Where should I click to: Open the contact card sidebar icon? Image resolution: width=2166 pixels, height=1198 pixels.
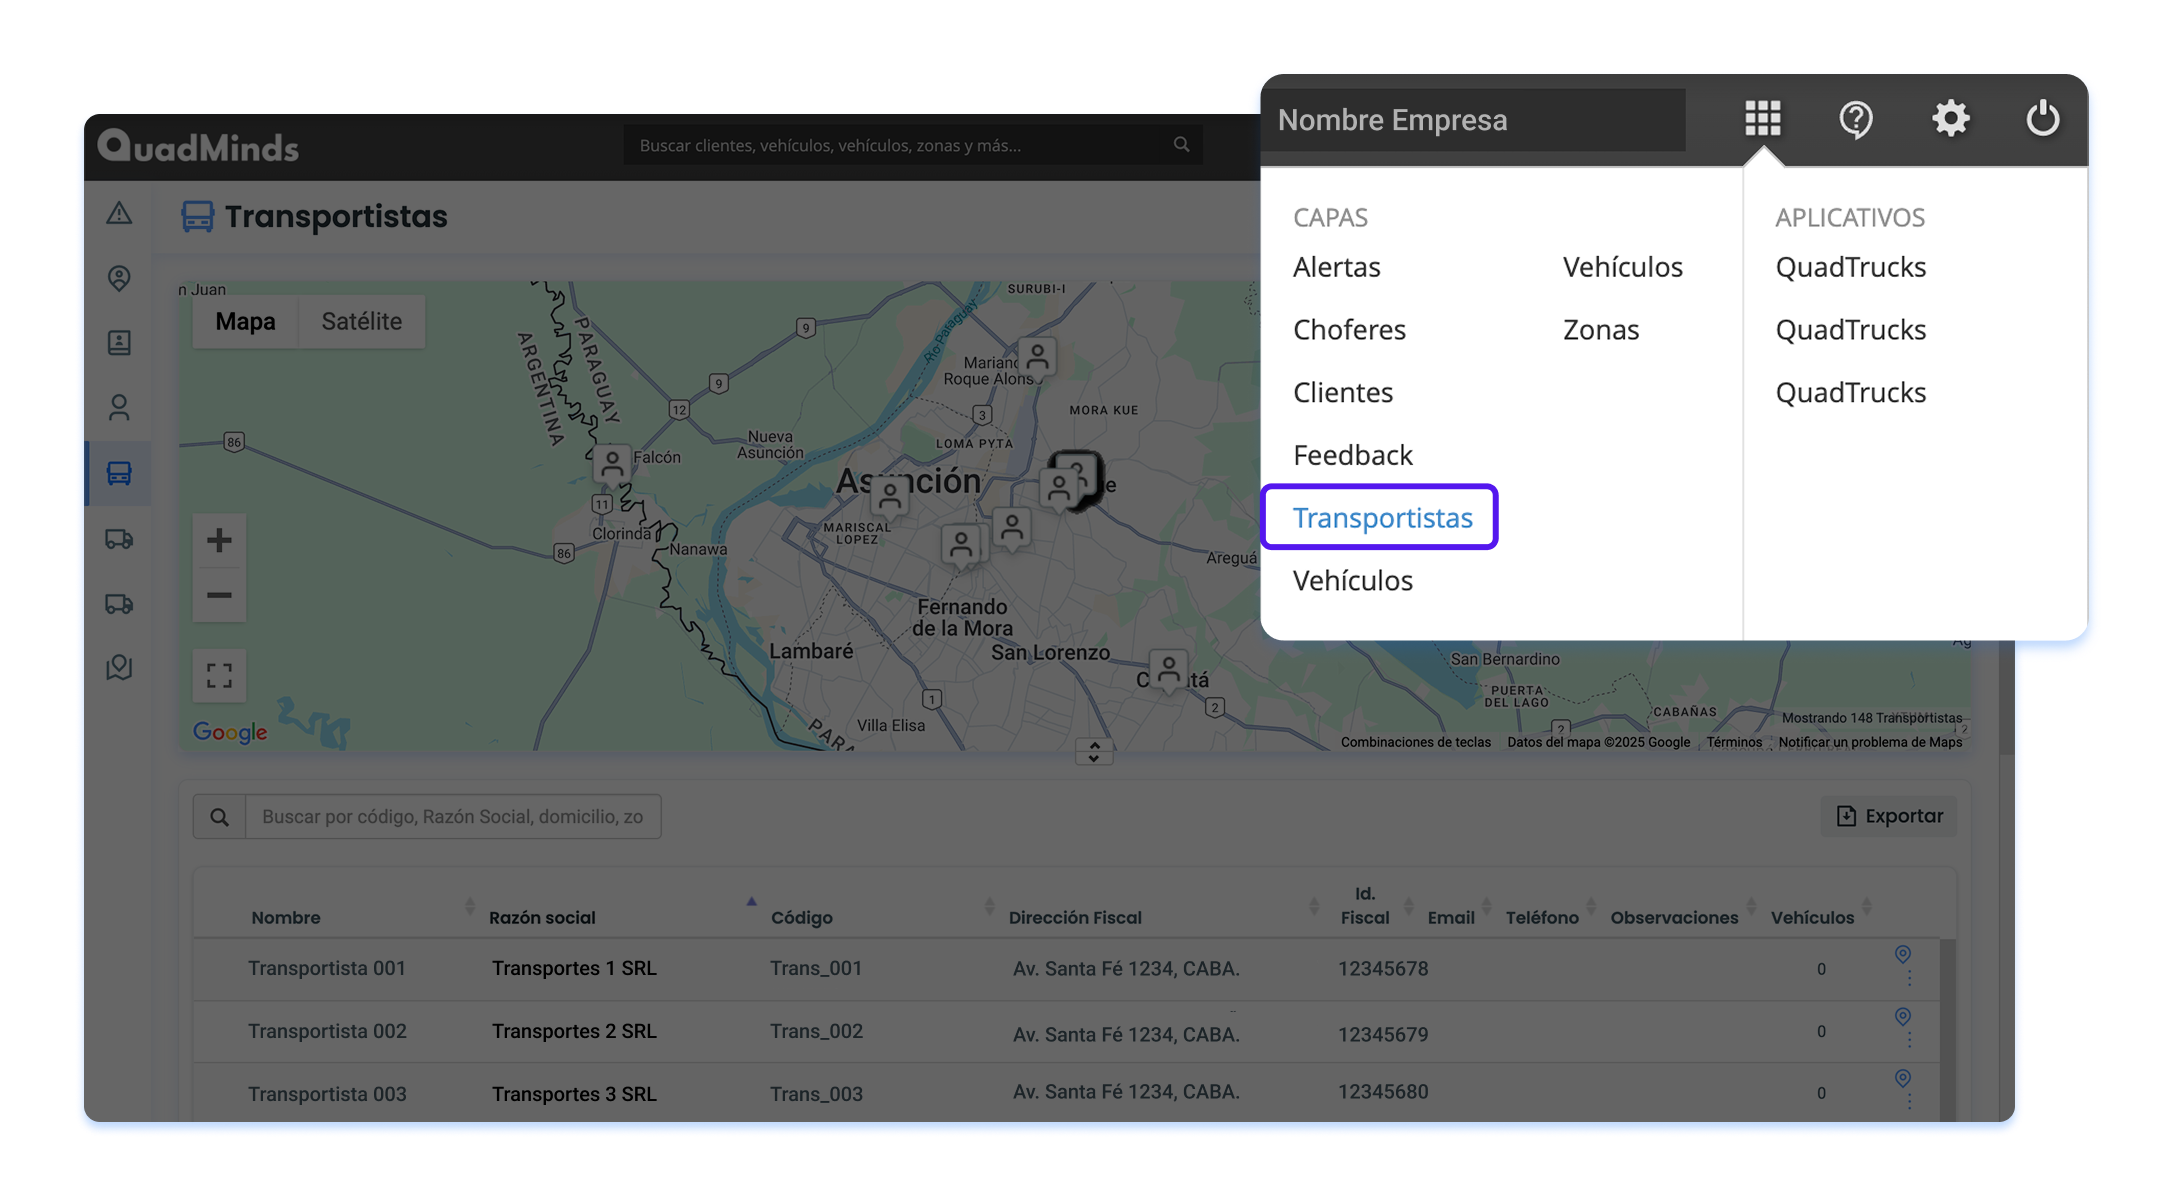(119, 343)
